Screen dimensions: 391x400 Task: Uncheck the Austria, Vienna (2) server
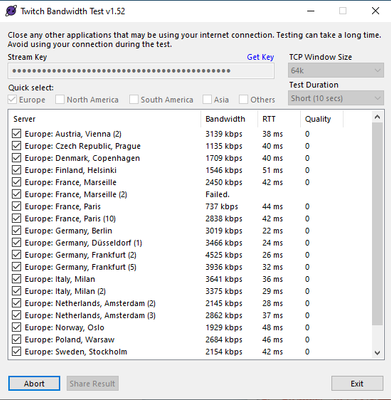[16, 134]
